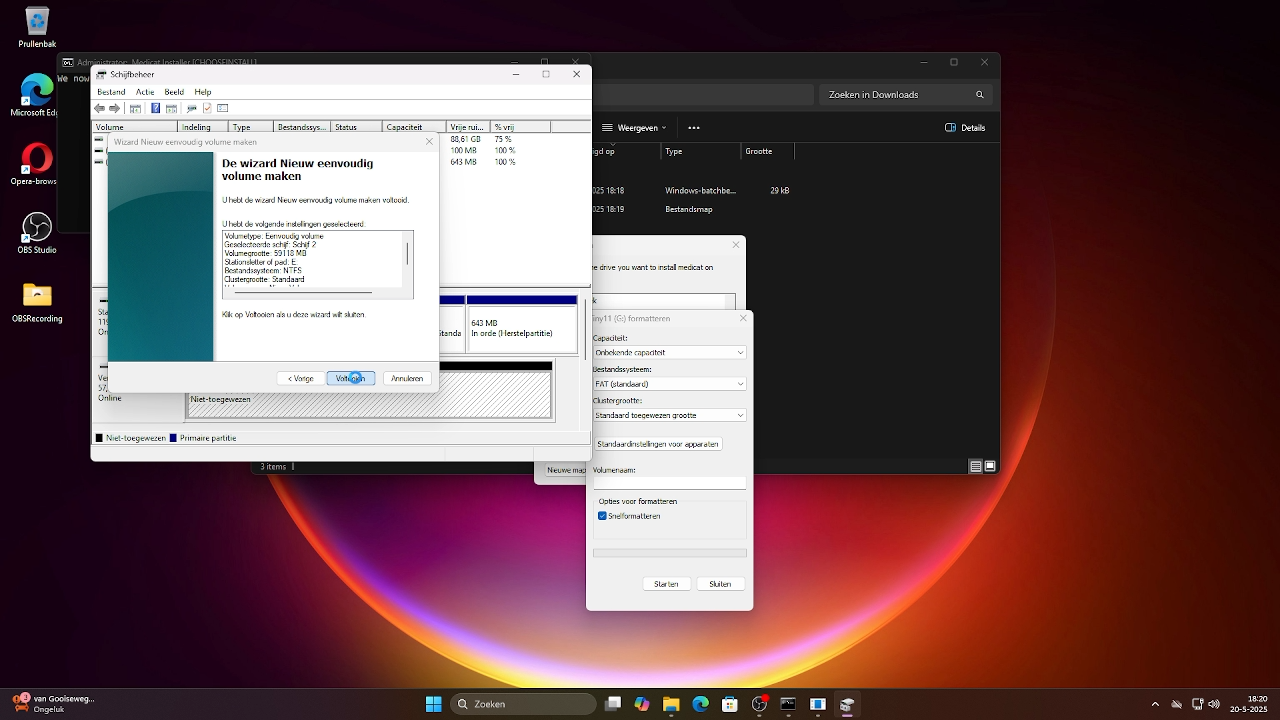The height and width of the screenshot is (720, 1280).
Task: Open Microsoft Store from the taskbar
Action: point(730,704)
